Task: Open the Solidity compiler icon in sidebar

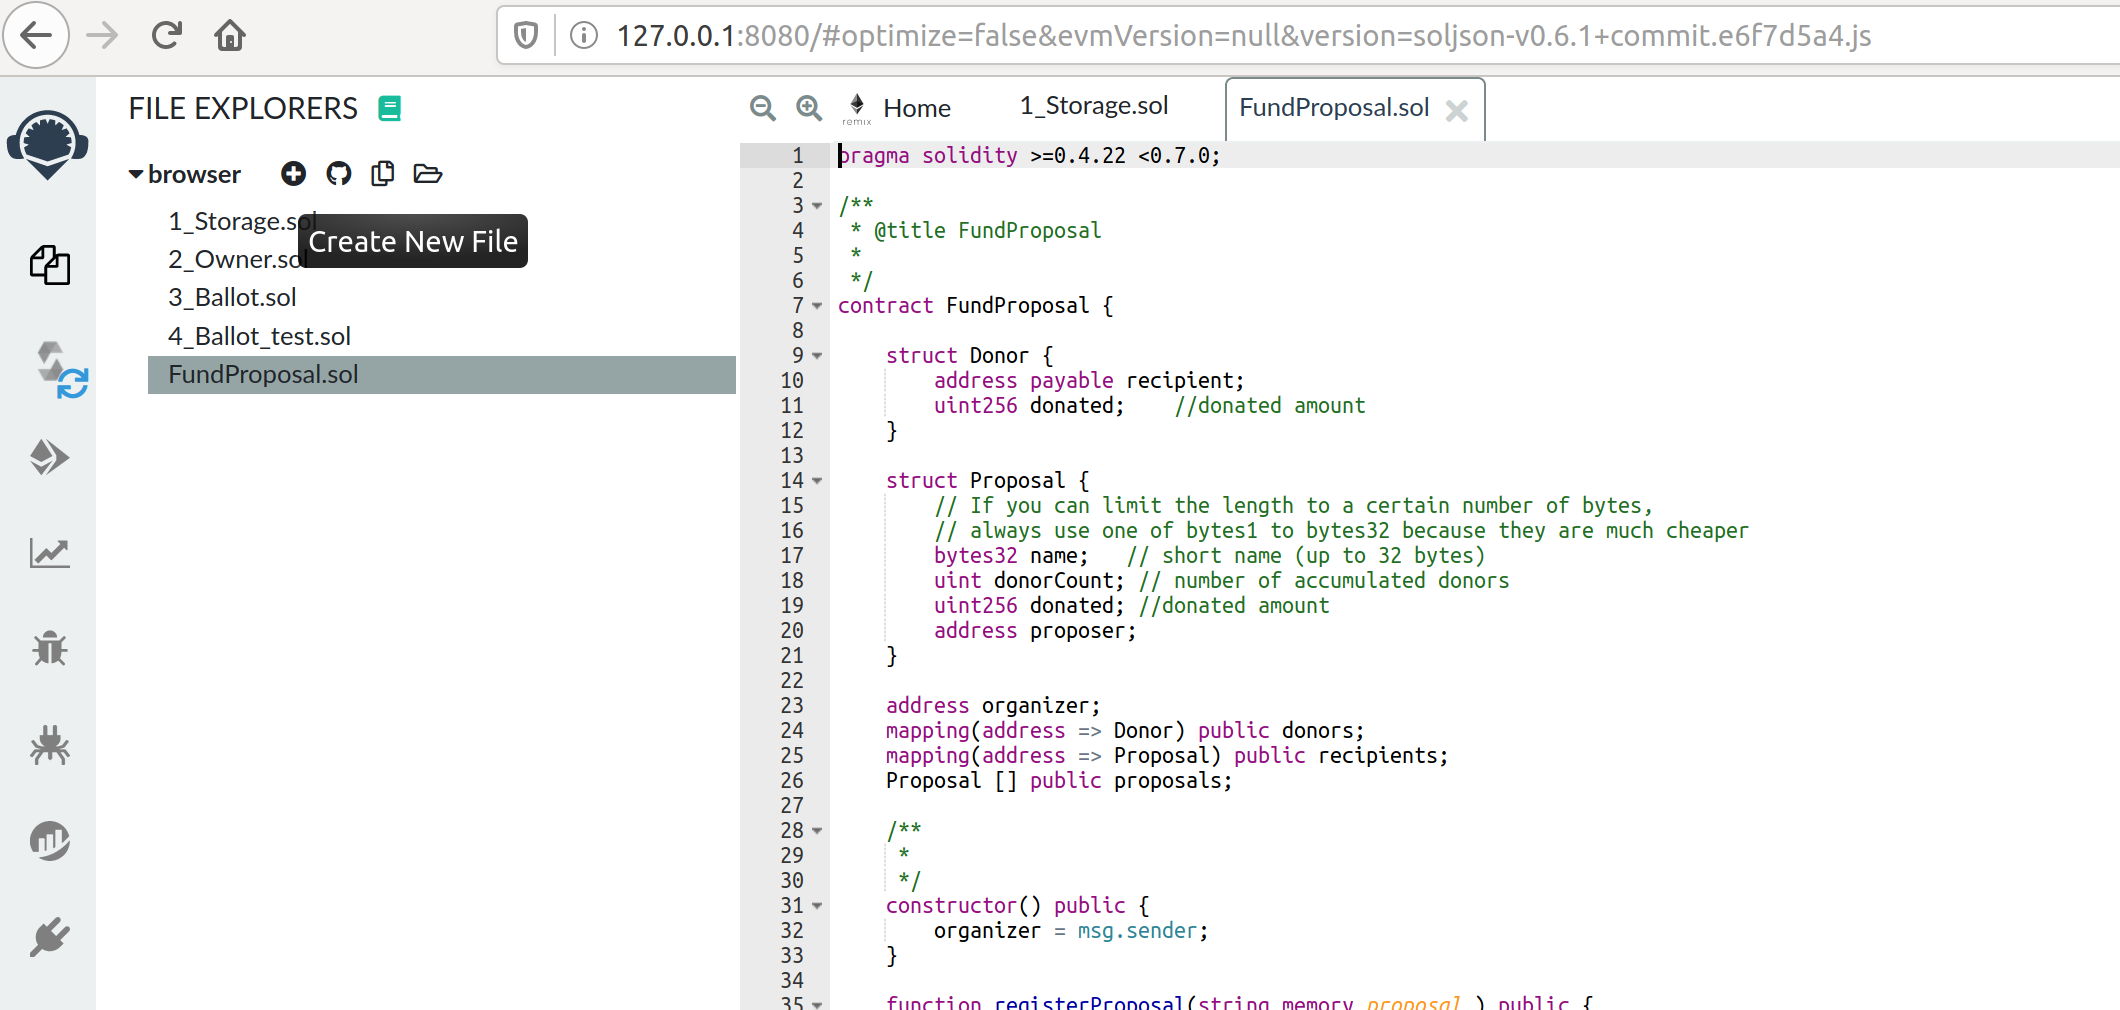Action: point(61,370)
